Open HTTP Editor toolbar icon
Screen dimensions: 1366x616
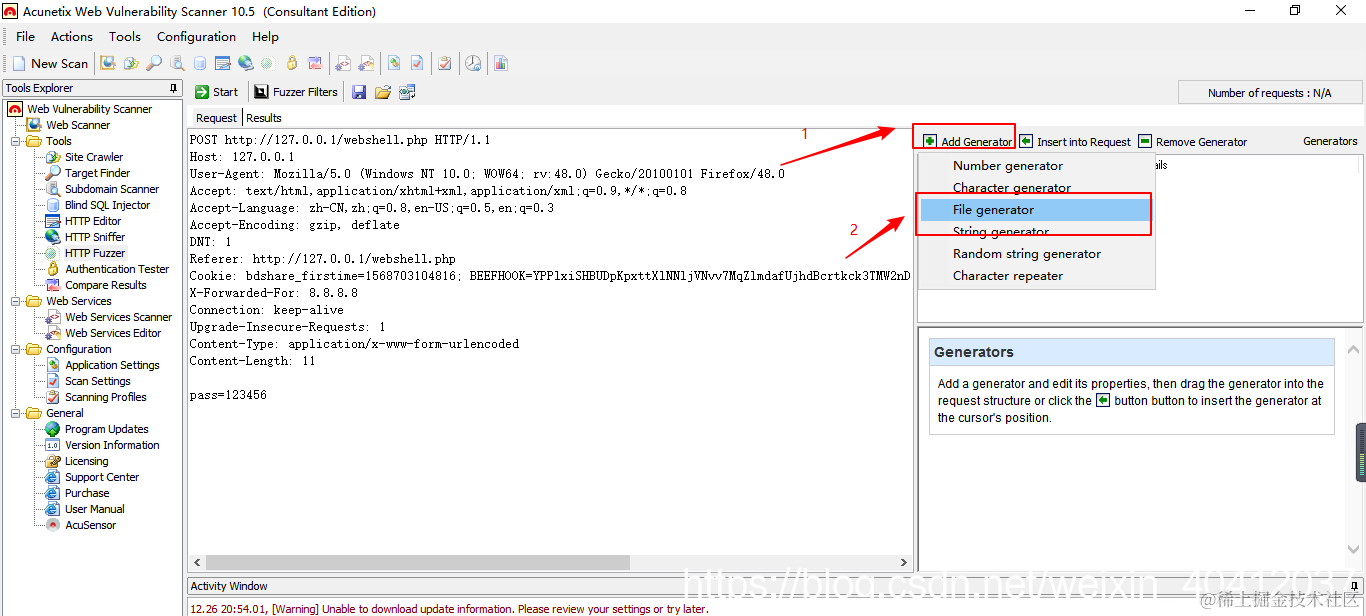(223, 63)
